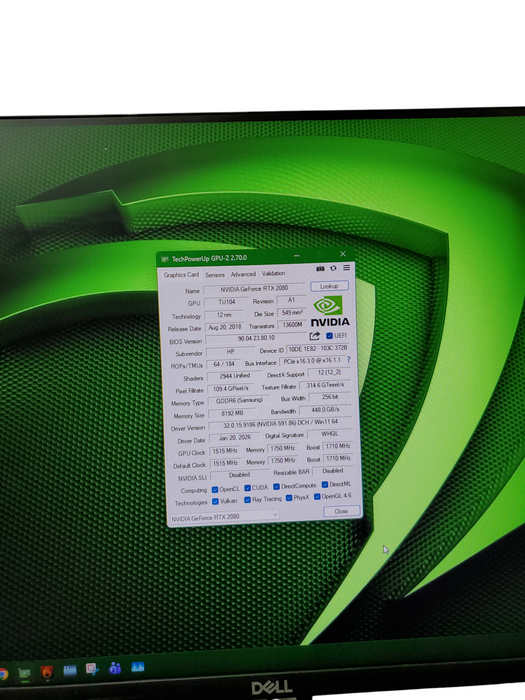Toggle the PhysX checkbox
525x700 pixels.
pos(289,498)
